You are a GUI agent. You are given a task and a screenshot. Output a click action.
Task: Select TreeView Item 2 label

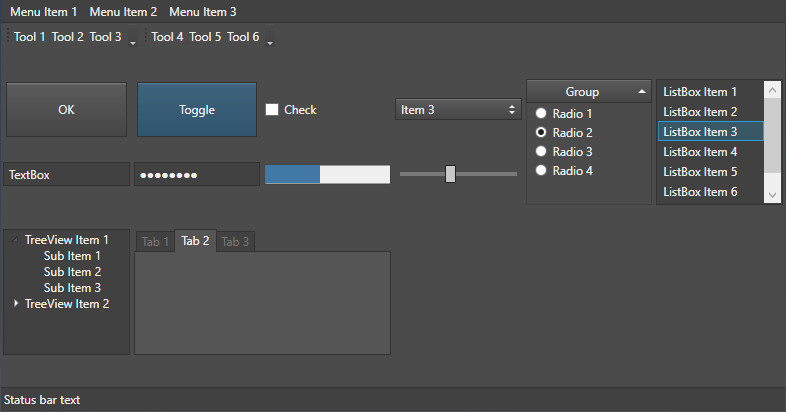(67, 304)
